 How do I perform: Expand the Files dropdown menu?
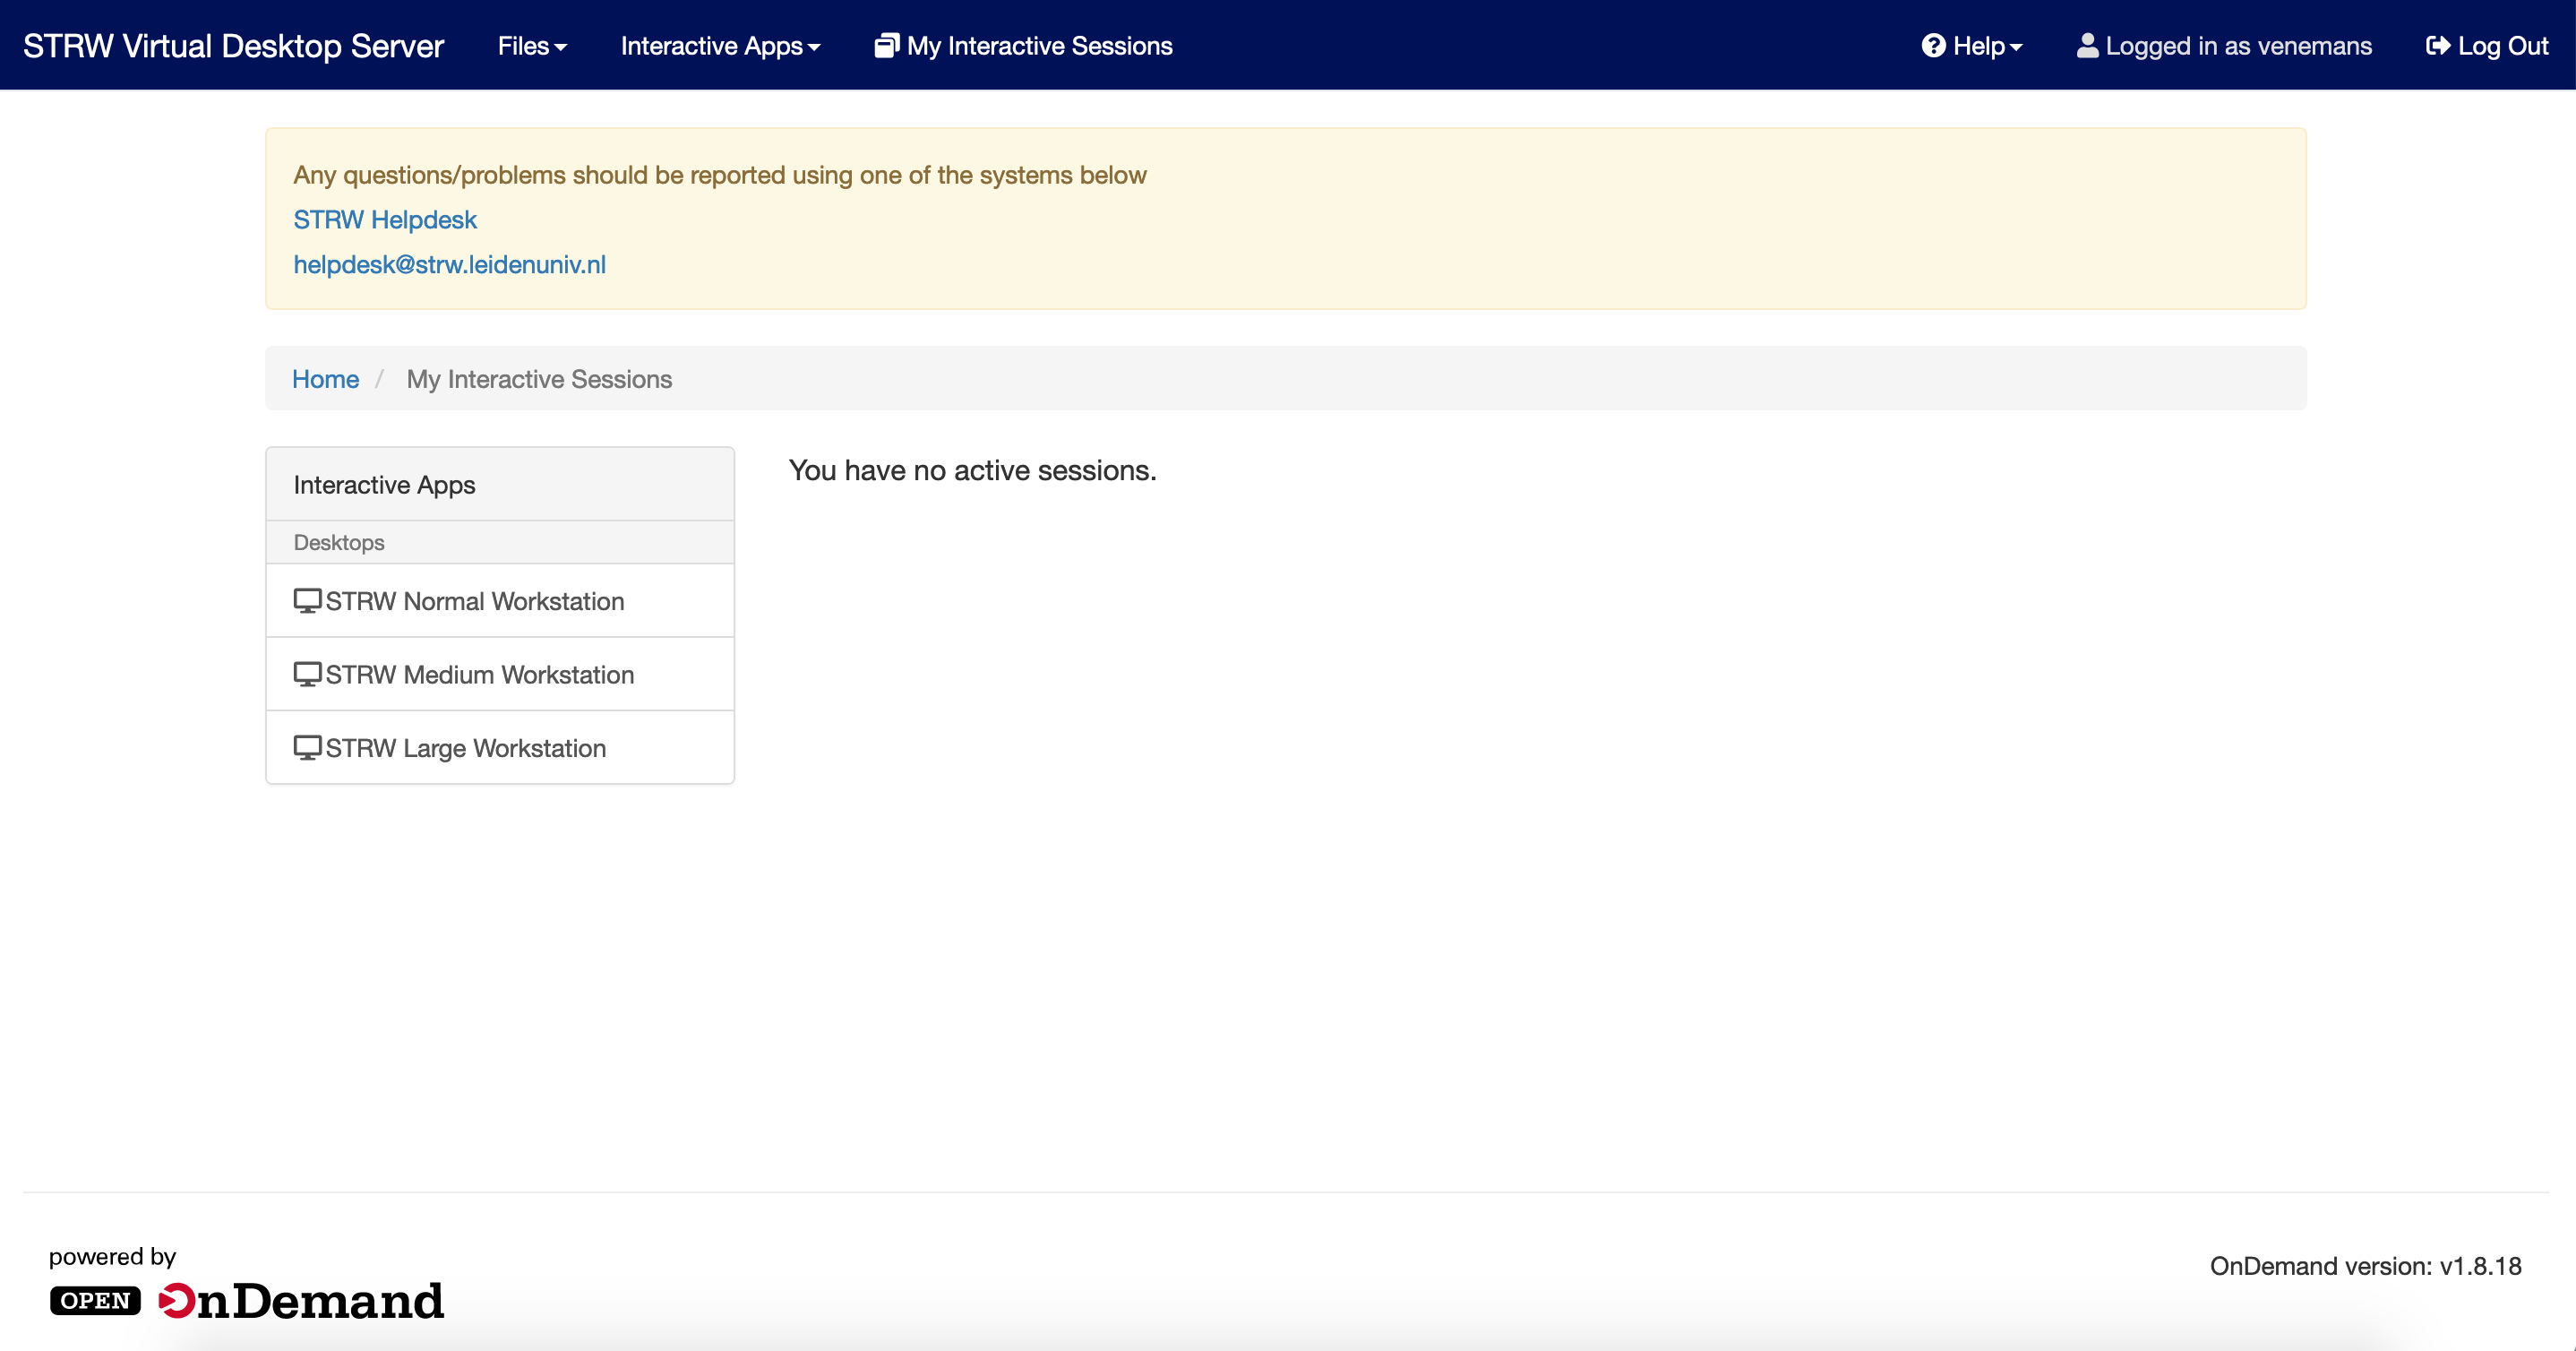tap(532, 46)
